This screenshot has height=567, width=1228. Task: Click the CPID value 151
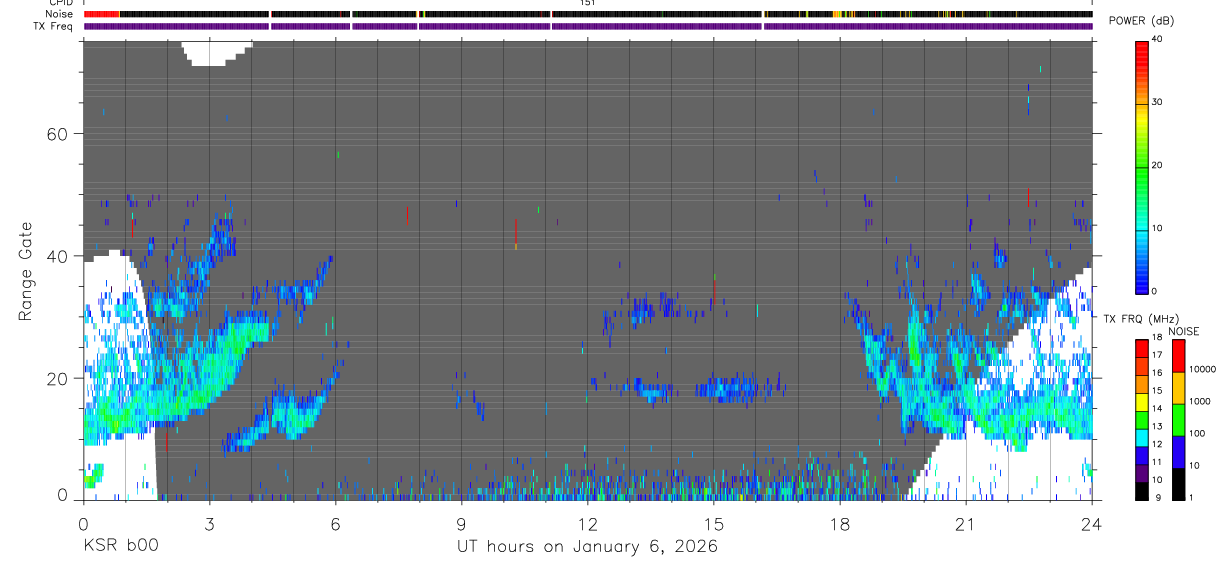[x=588, y=3]
